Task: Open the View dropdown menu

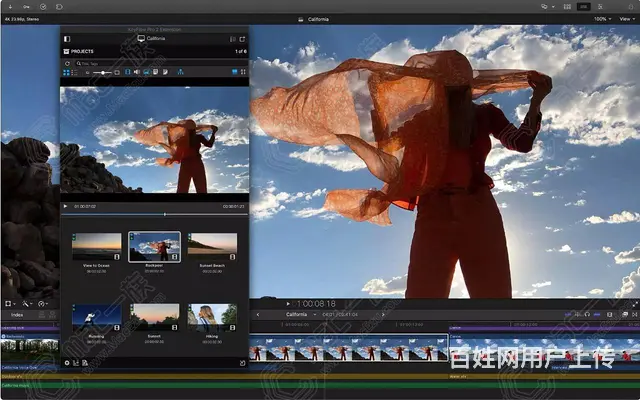Action: click(x=625, y=19)
